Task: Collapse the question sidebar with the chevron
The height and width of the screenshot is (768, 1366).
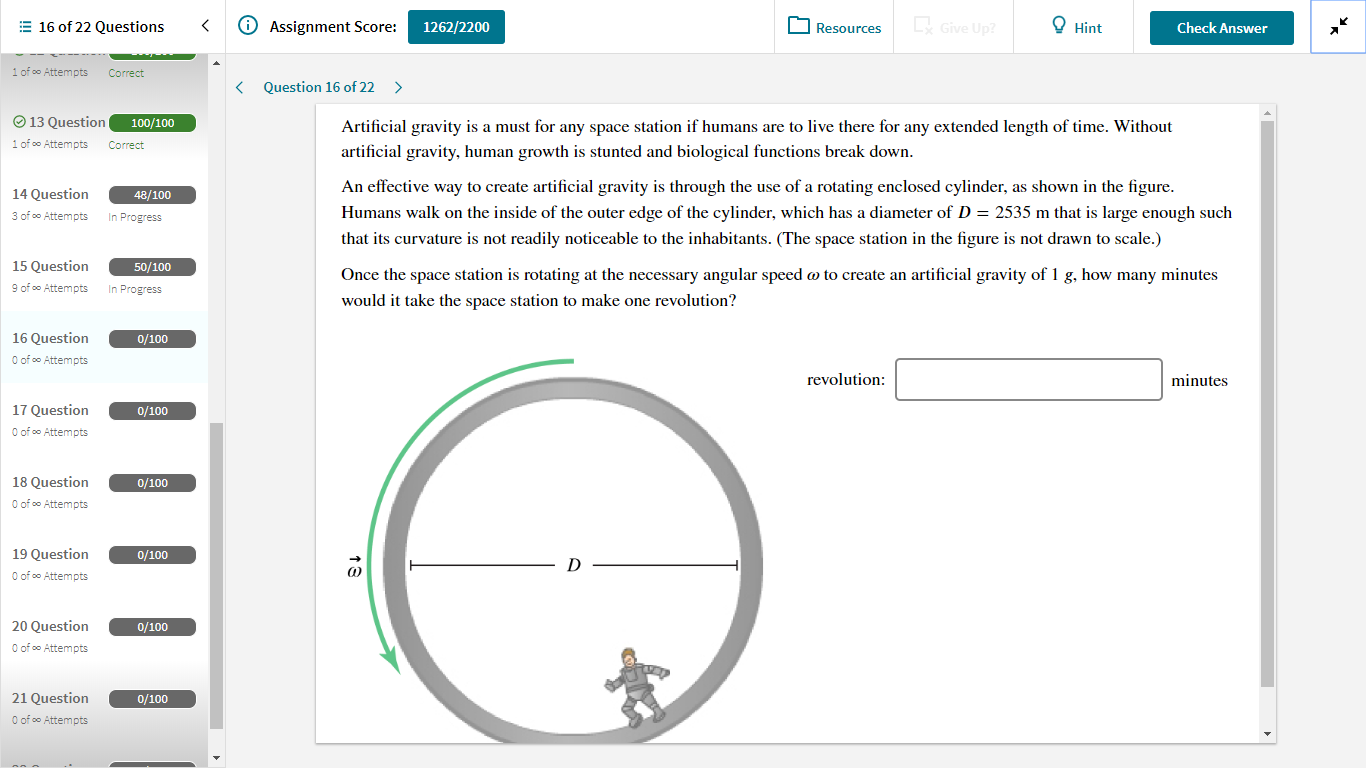Action: (x=207, y=27)
